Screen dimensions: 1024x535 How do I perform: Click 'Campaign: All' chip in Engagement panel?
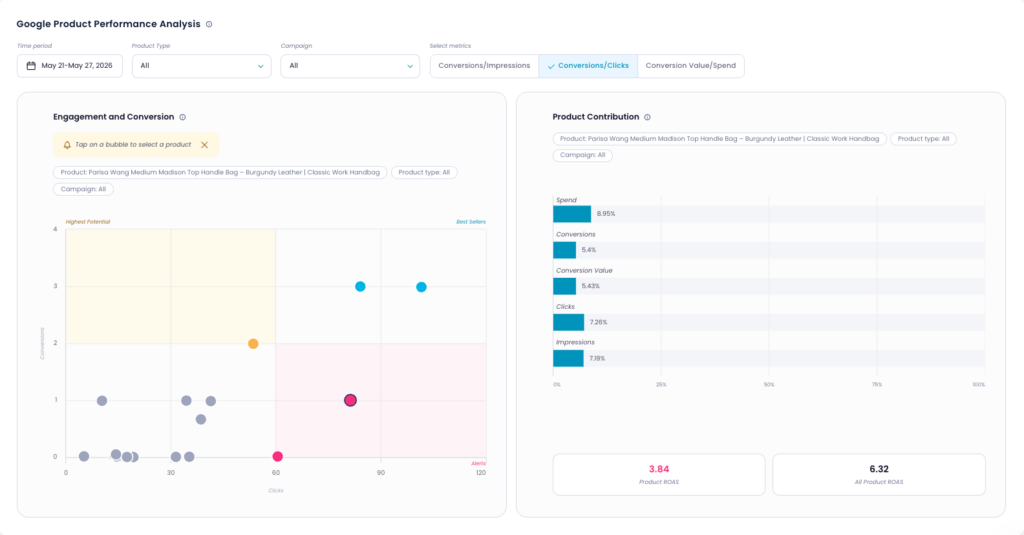[84, 189]
